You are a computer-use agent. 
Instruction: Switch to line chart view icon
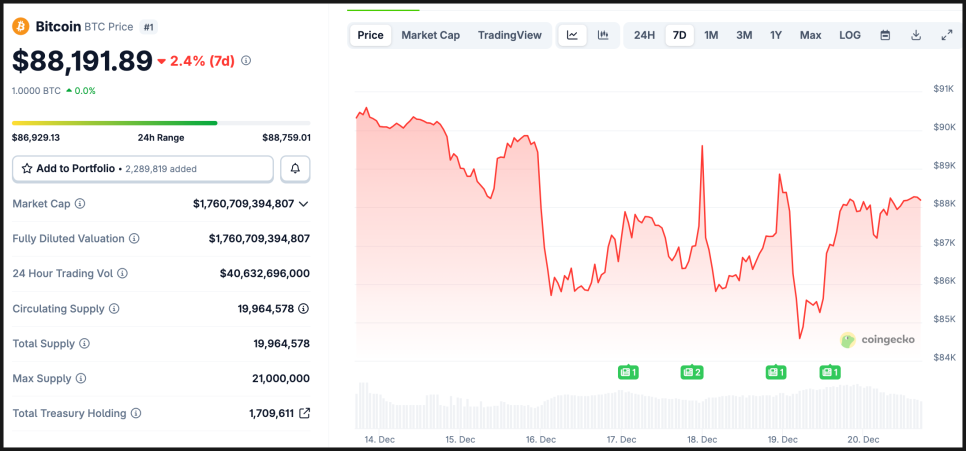tap(572, 35)
